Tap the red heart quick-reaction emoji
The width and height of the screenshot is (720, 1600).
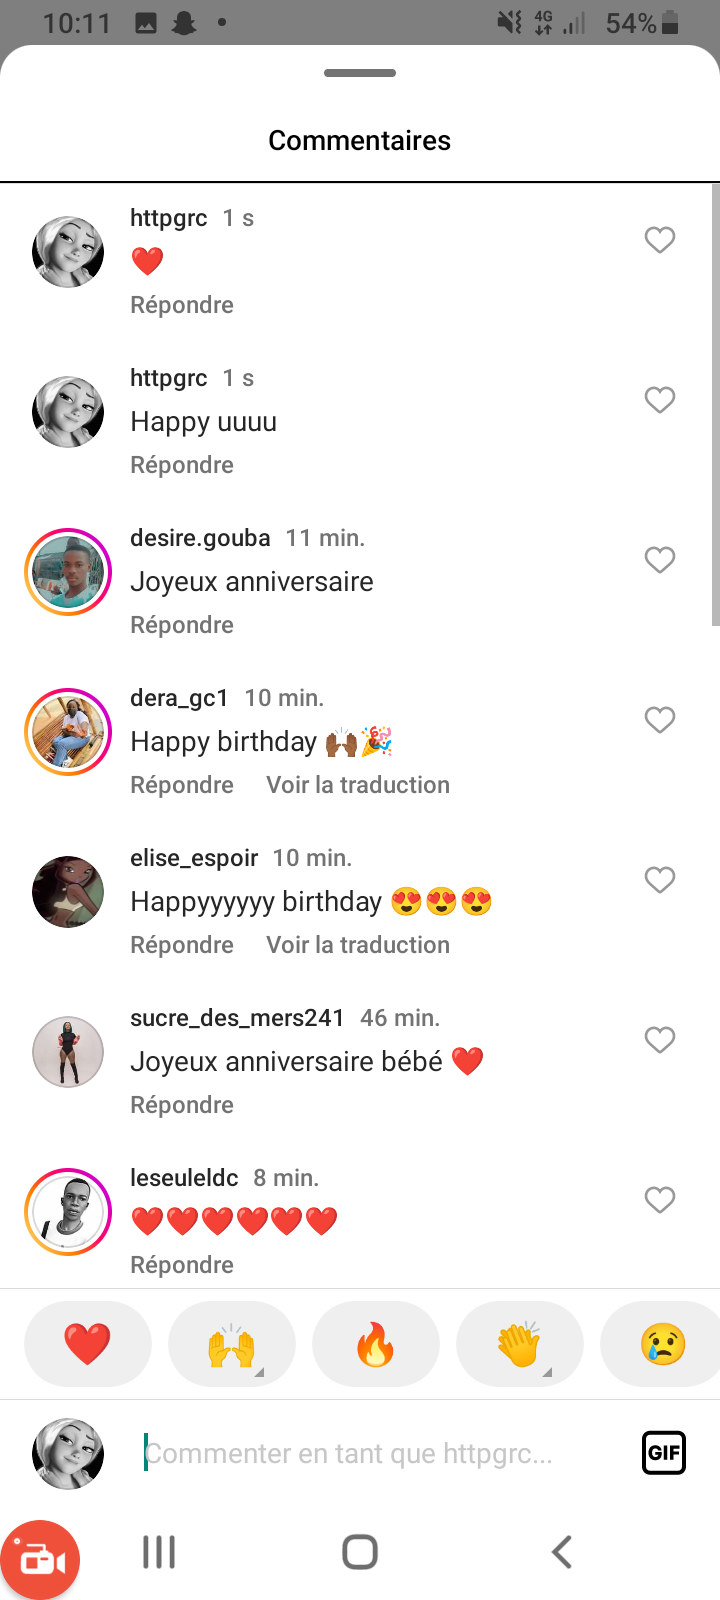pyautogui.click(x=87, y=1343)
